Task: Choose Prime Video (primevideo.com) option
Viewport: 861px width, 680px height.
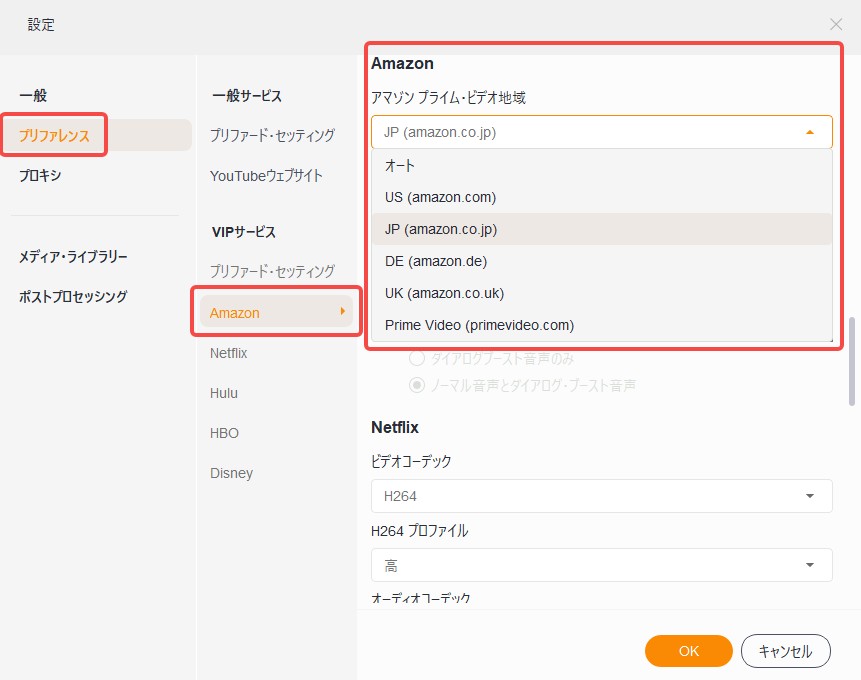Action: (x=602, y=325)
